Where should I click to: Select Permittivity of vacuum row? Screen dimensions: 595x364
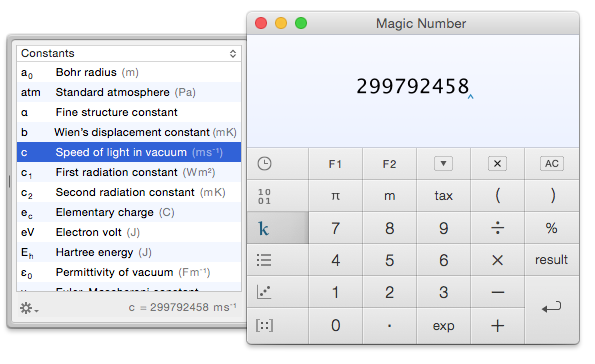coord(129,272)
